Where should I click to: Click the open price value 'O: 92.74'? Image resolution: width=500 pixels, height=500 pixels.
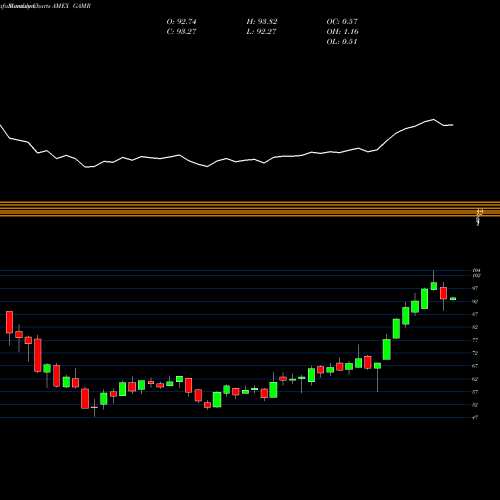[x=181, y=22]
